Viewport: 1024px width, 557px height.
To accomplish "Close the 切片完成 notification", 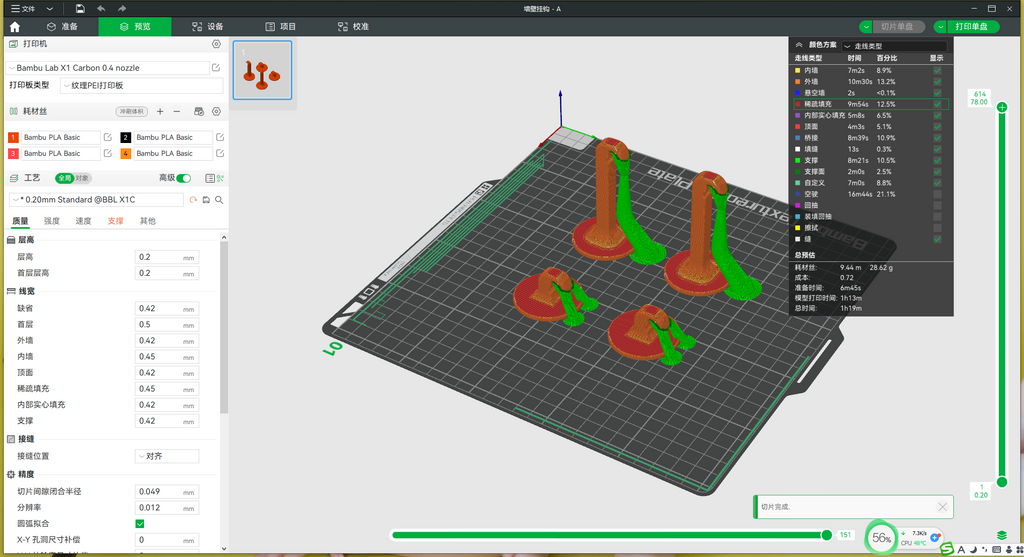I will pos(942,507).
